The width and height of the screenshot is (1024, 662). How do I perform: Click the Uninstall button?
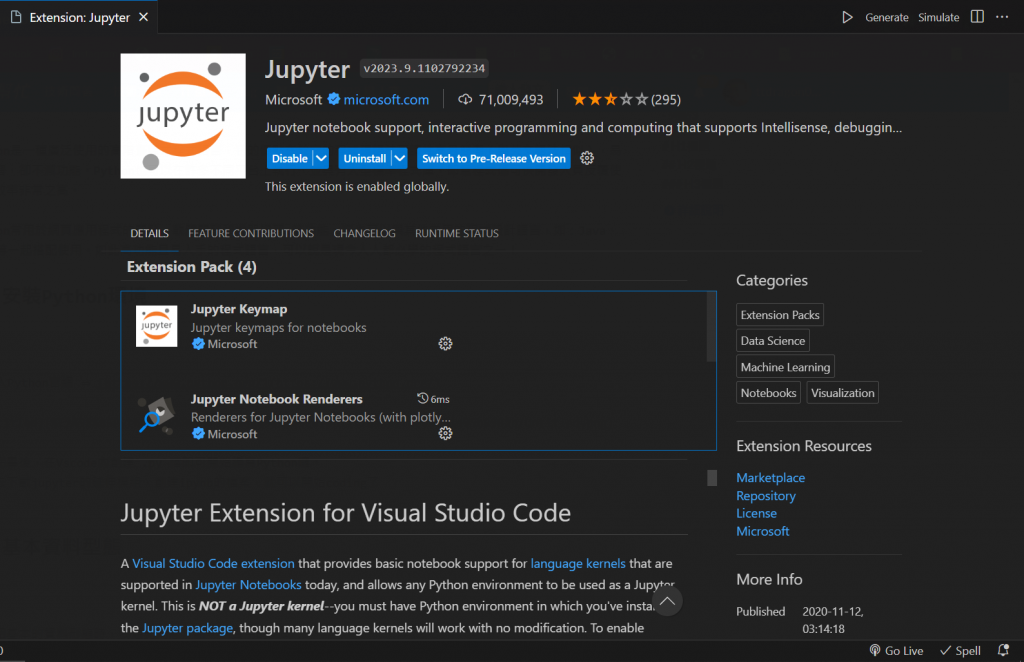tap(364, 159)
